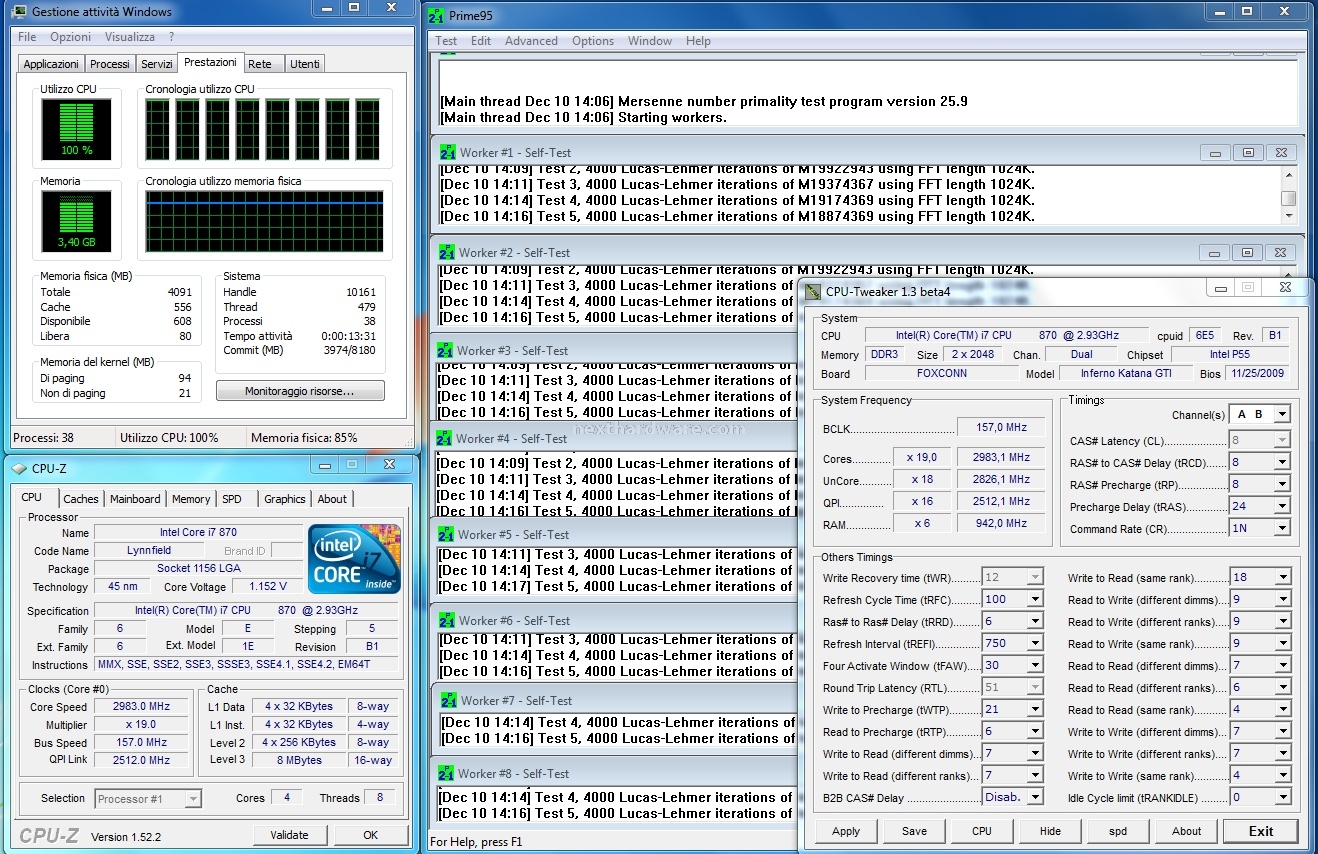Click the CPU button in CPU-Tweaker
1318x854 pixels.
(982, 831)
